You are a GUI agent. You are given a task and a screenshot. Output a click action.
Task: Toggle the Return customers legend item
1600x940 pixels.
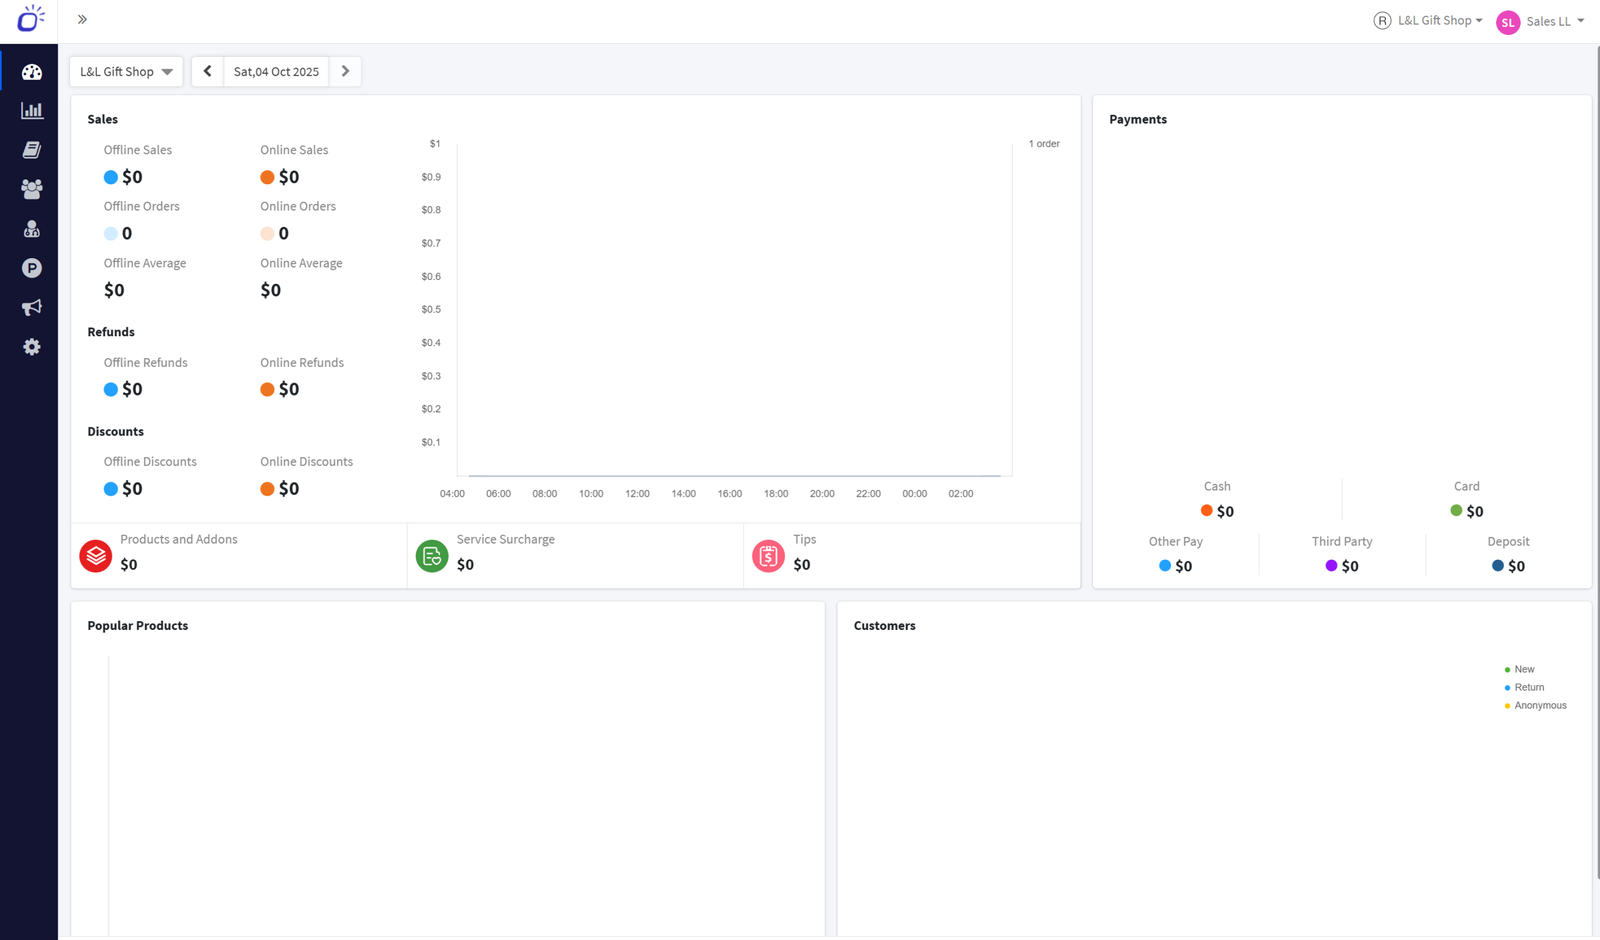click(x=1528, y=688)
